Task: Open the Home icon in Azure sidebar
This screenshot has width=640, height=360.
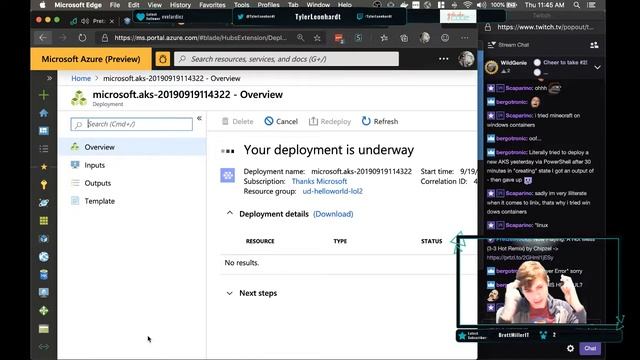Action: coord(44,113)
